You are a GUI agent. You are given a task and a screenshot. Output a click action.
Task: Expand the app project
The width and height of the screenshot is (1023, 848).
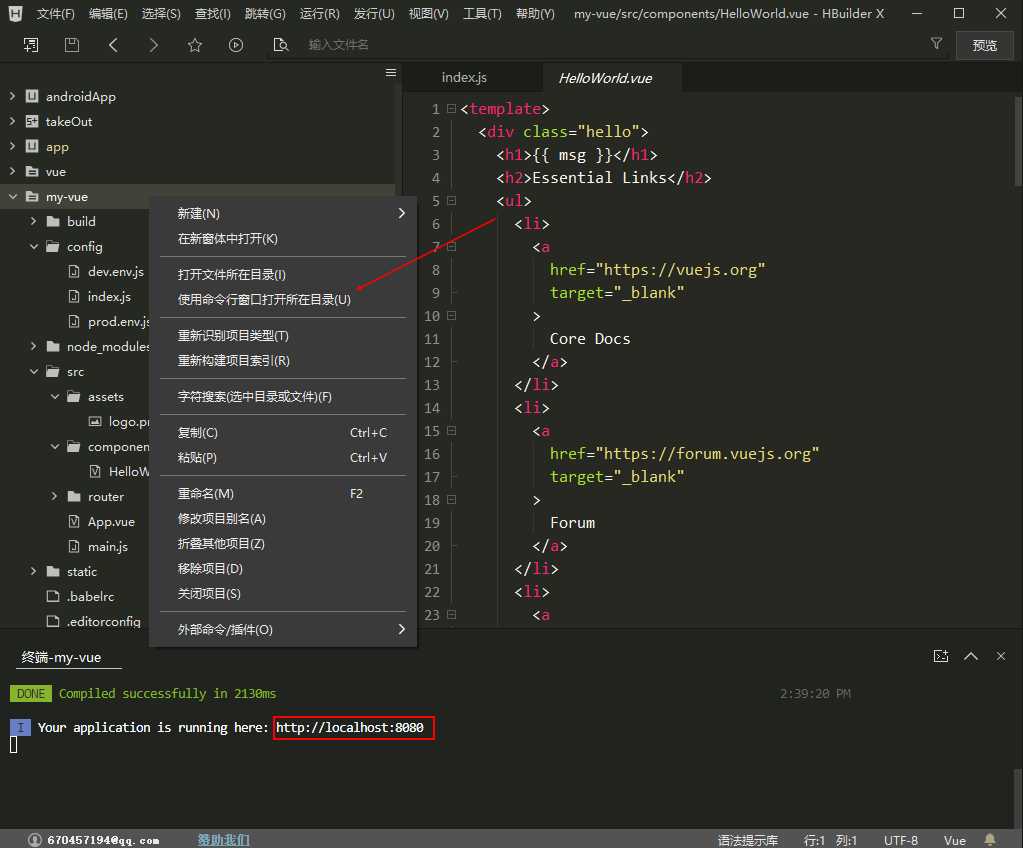(x=12, y=146)
